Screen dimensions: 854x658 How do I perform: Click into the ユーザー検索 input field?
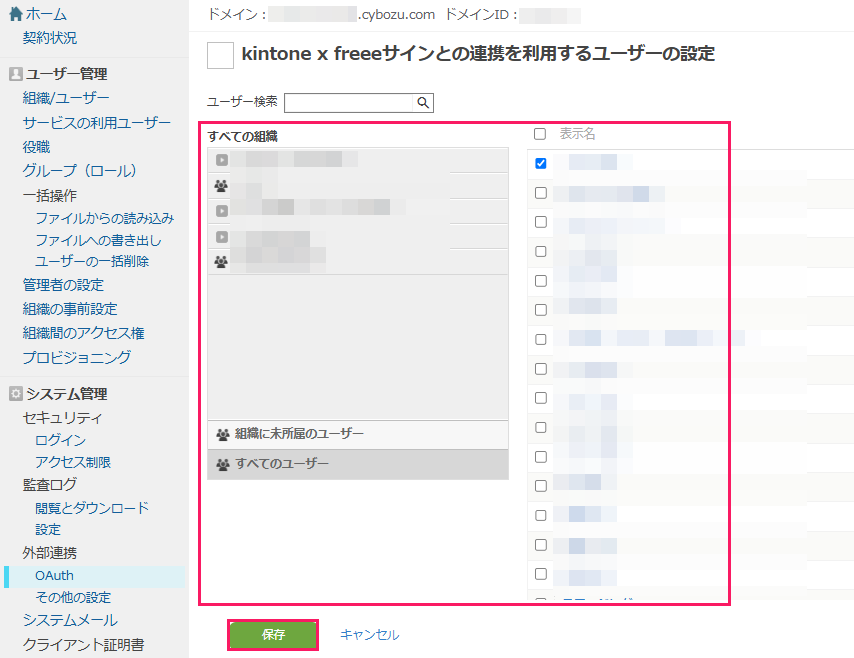349,102
